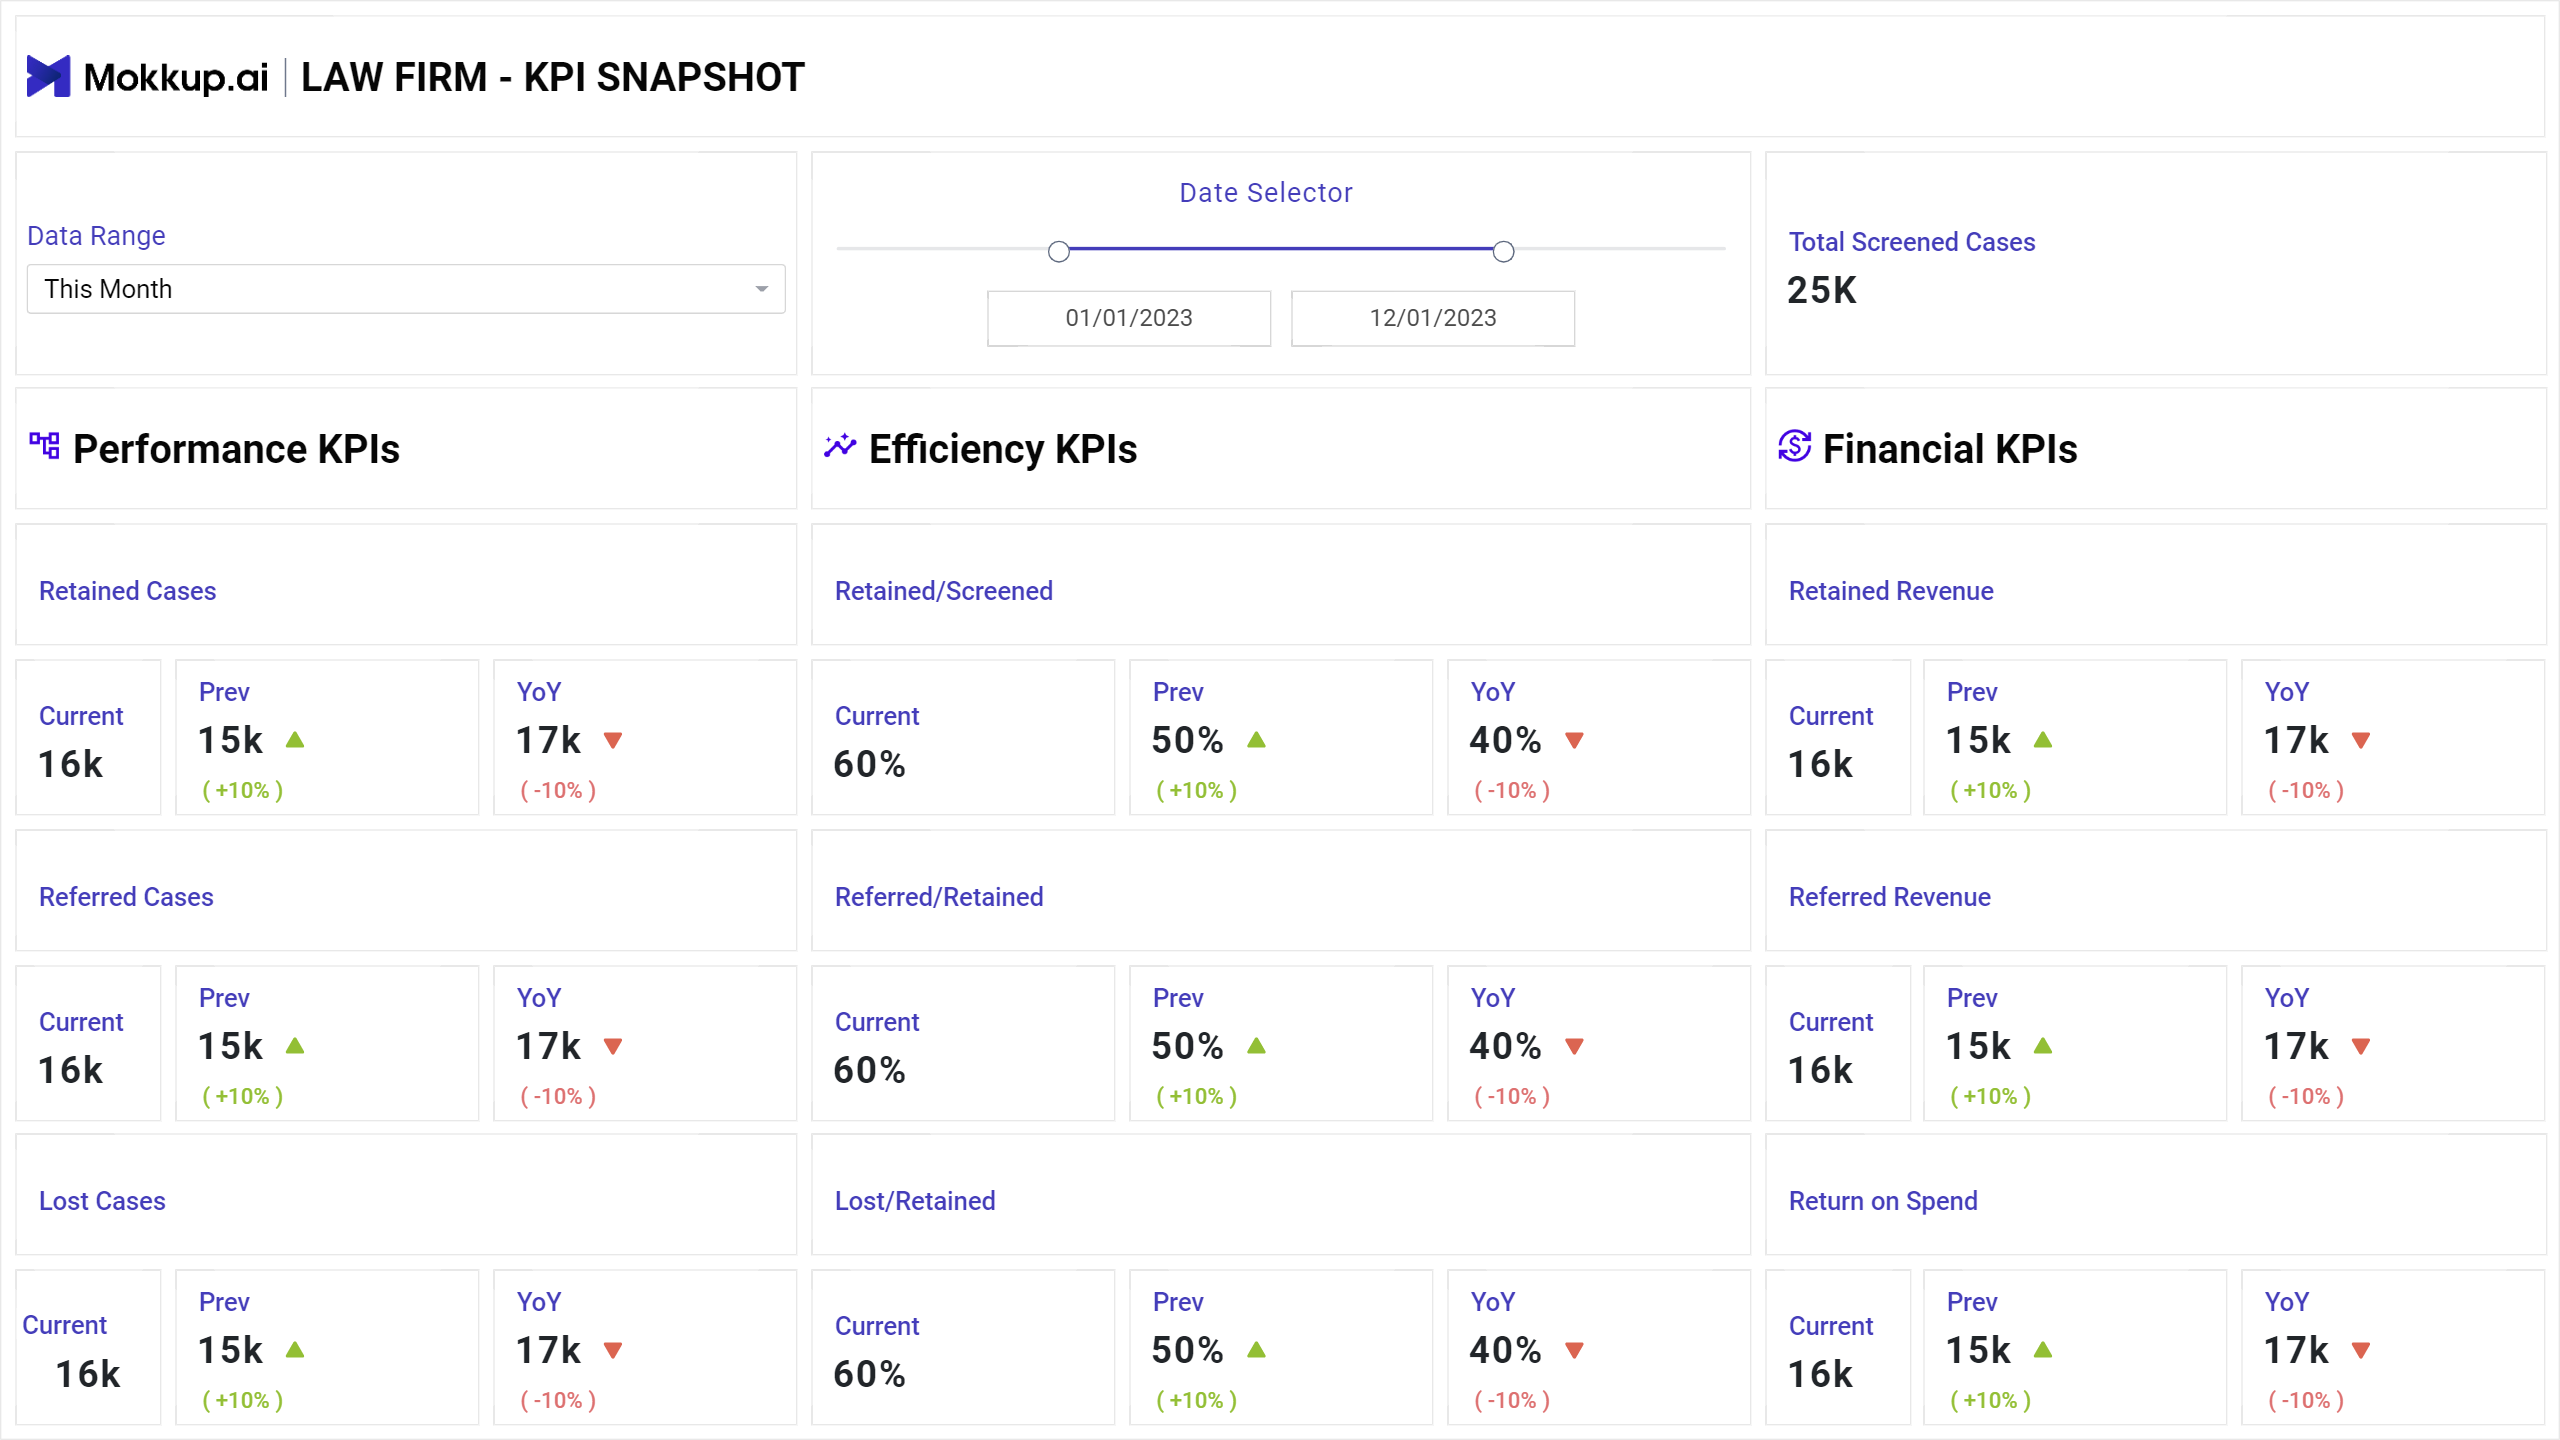Click the Lost Cases heading
Viewport: 2560px width, 1440px height.
click(102, 1201)
